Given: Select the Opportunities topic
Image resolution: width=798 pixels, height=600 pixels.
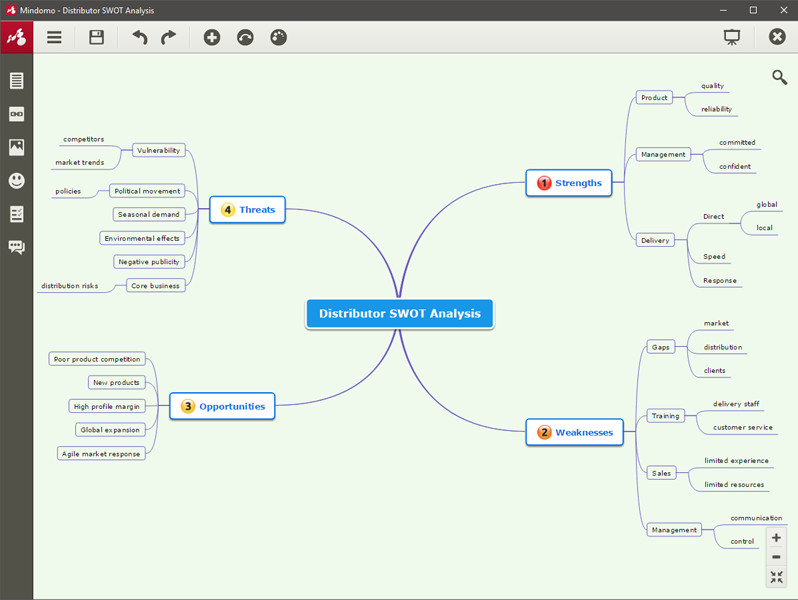Looking at the screenshot, I should (x=222, y=406).
